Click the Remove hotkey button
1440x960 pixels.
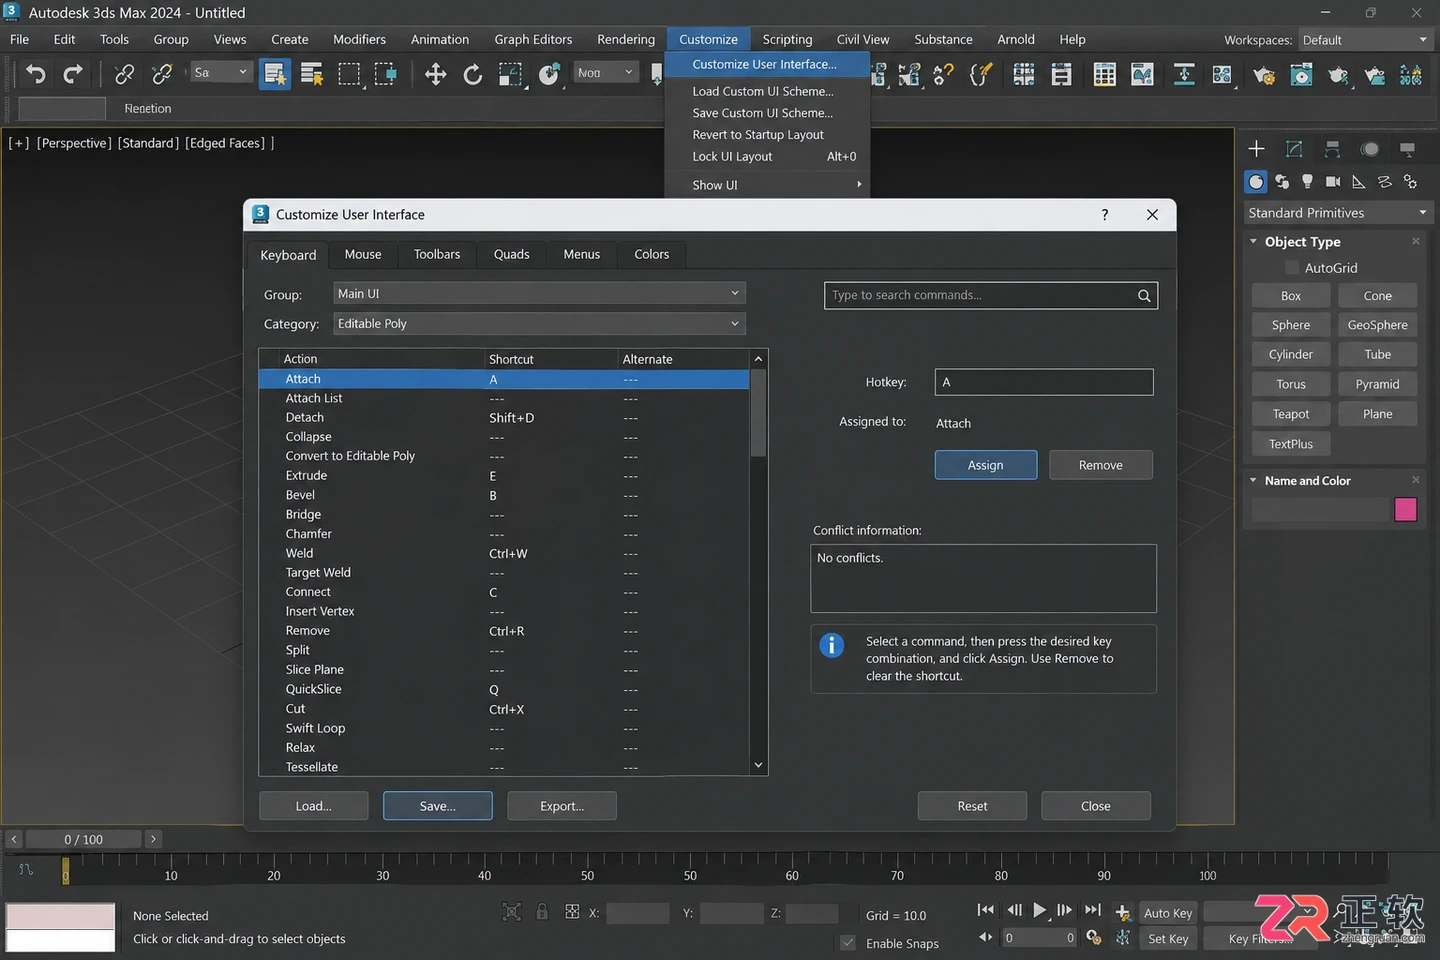[1101, 465]
